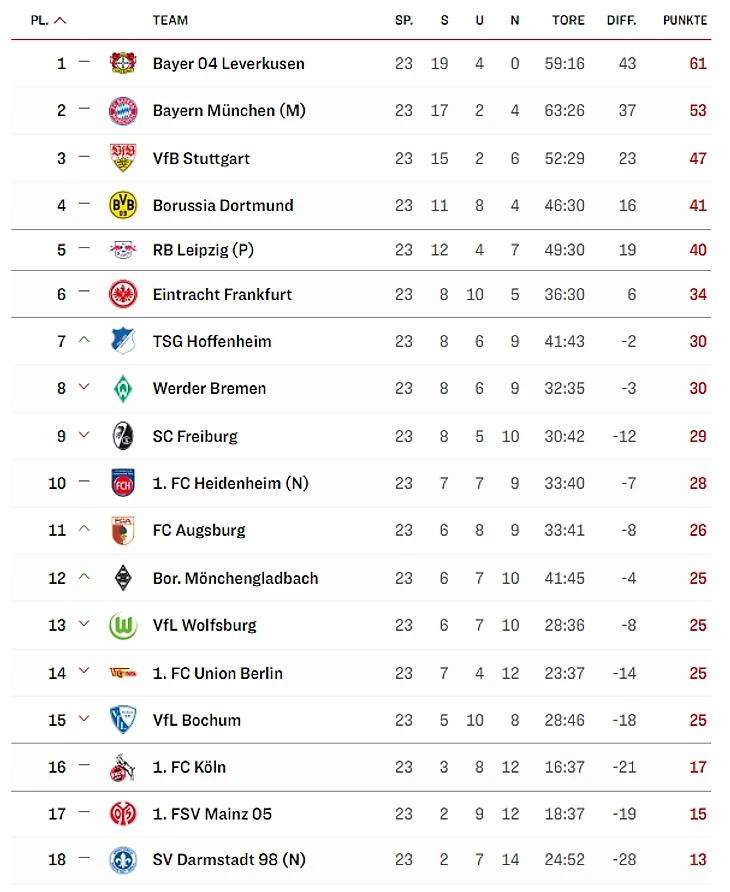The image size is (730, 892).
Task: Open Bor. Mönchengladbach team link
Action: (x=235, y=578)
